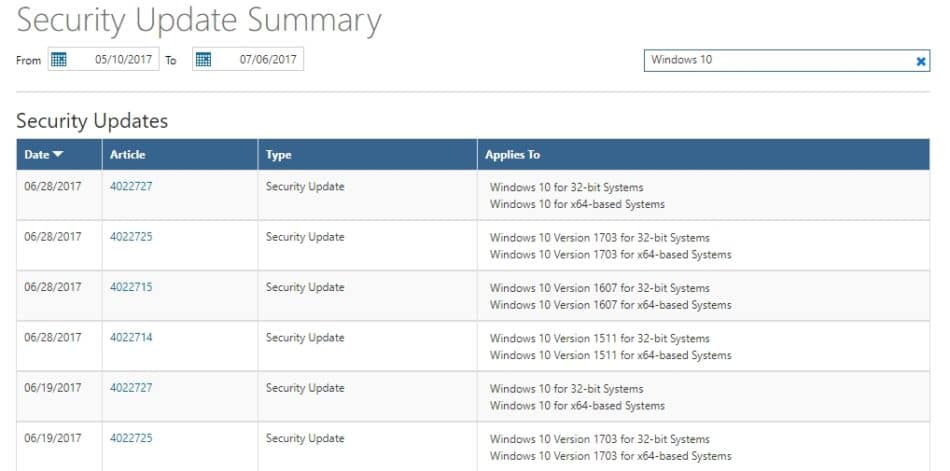Screen dimensions: 950x471
Task: Open article 4022727 dated 06/19/2017
Action: [x=131, y=388]
